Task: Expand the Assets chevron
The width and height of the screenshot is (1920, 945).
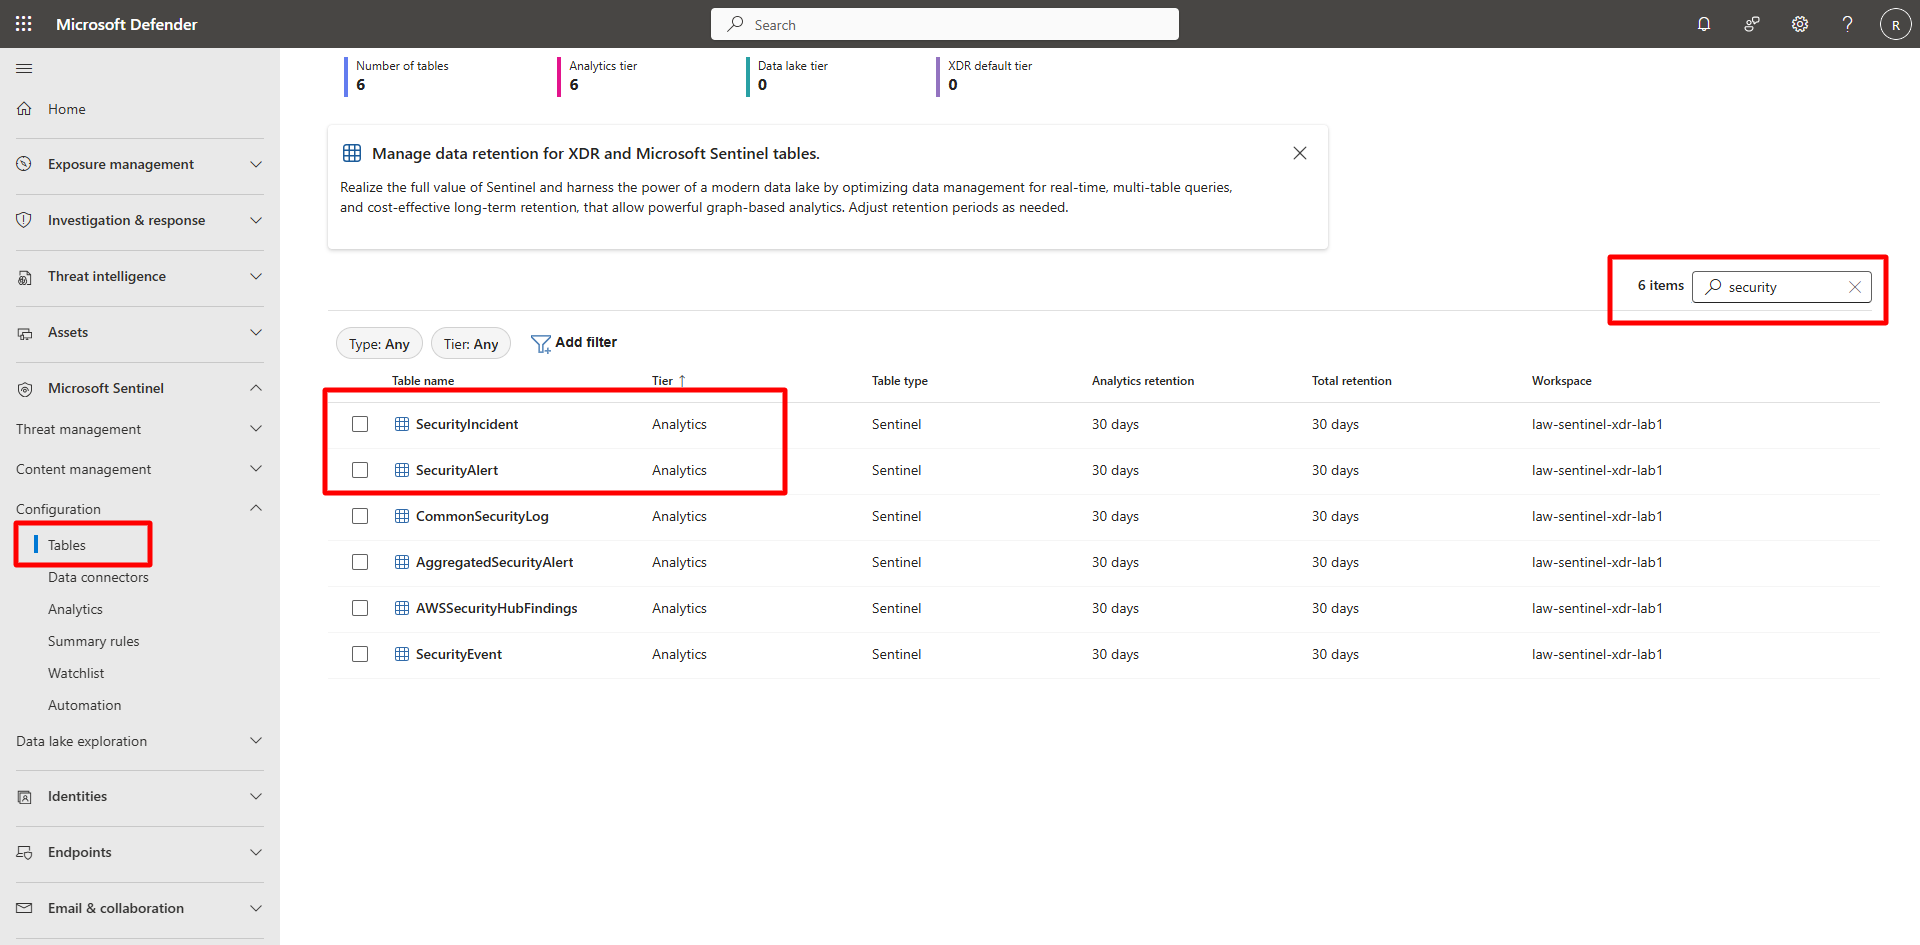Action: [x=256, y=332]
